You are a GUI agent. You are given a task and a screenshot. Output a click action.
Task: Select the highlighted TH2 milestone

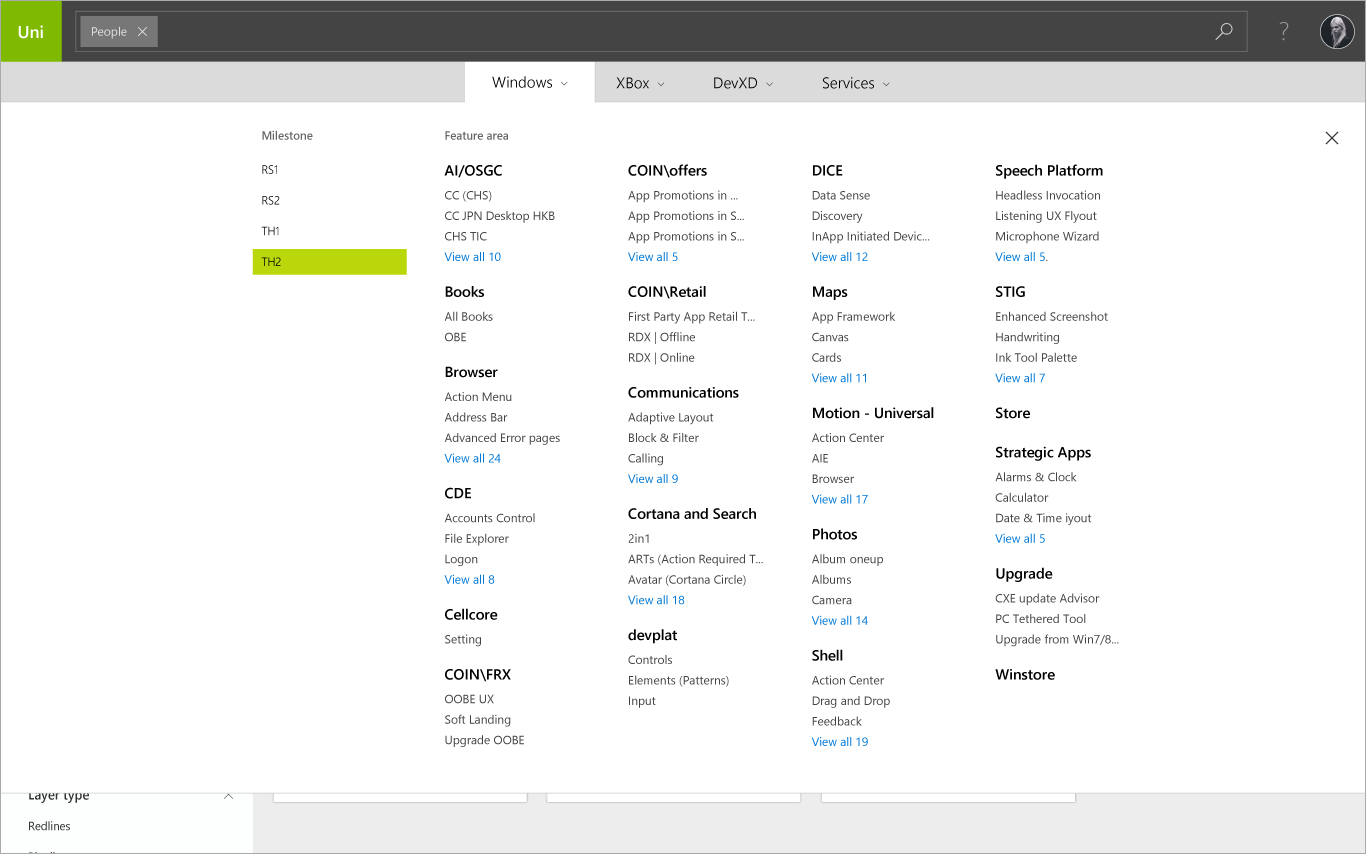[330, 262]
